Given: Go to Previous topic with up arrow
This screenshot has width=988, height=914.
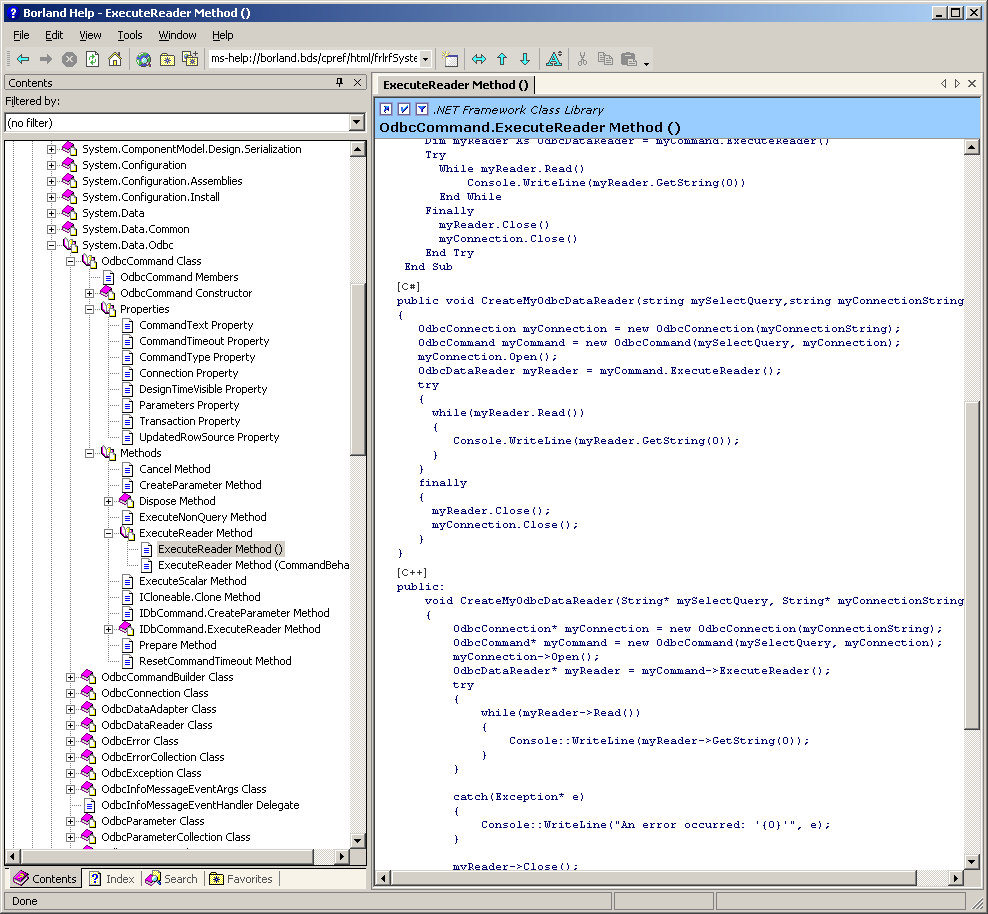Looking at the screenshot, I should pos(502,59).
